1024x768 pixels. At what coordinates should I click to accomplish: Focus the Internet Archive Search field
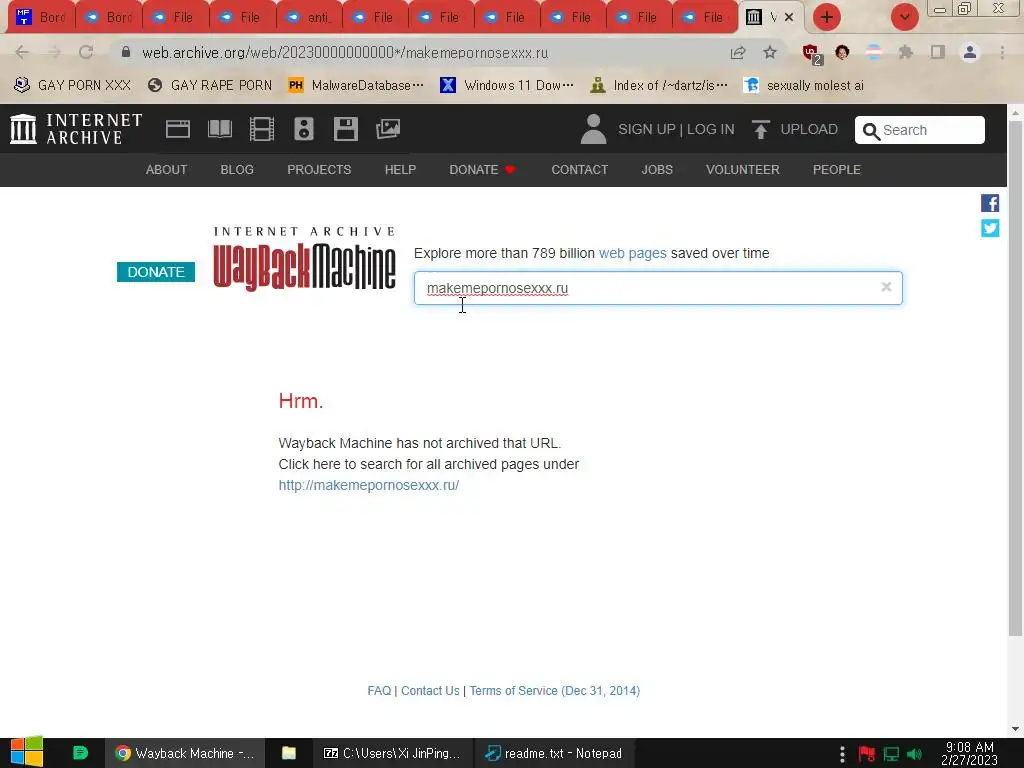pos(920,130)
